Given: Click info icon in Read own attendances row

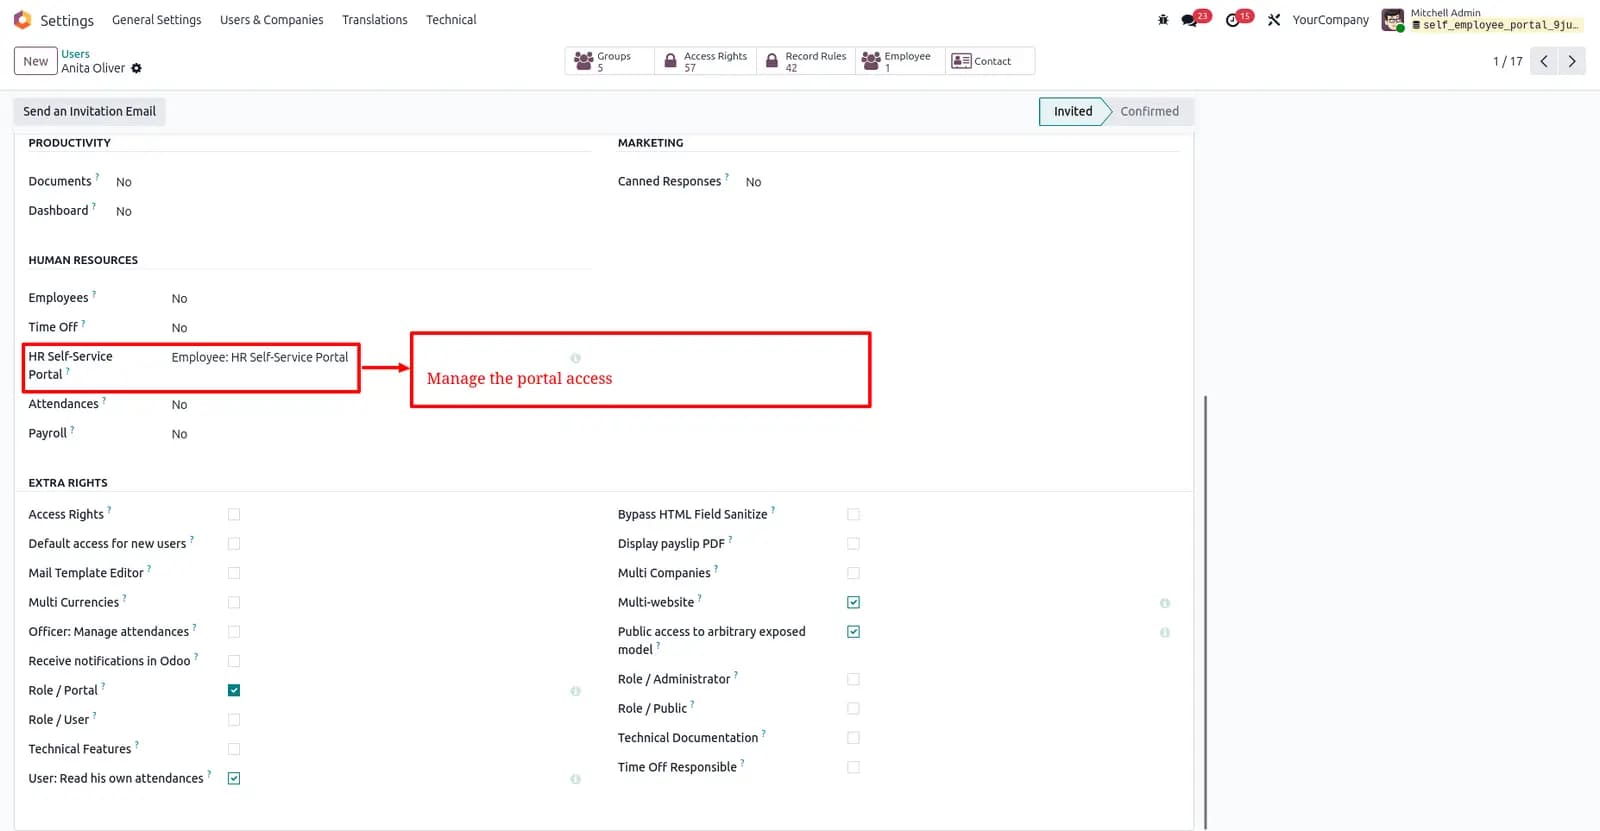Looking at the screenshot, I should pyautogui.click(x=575, y=779).
